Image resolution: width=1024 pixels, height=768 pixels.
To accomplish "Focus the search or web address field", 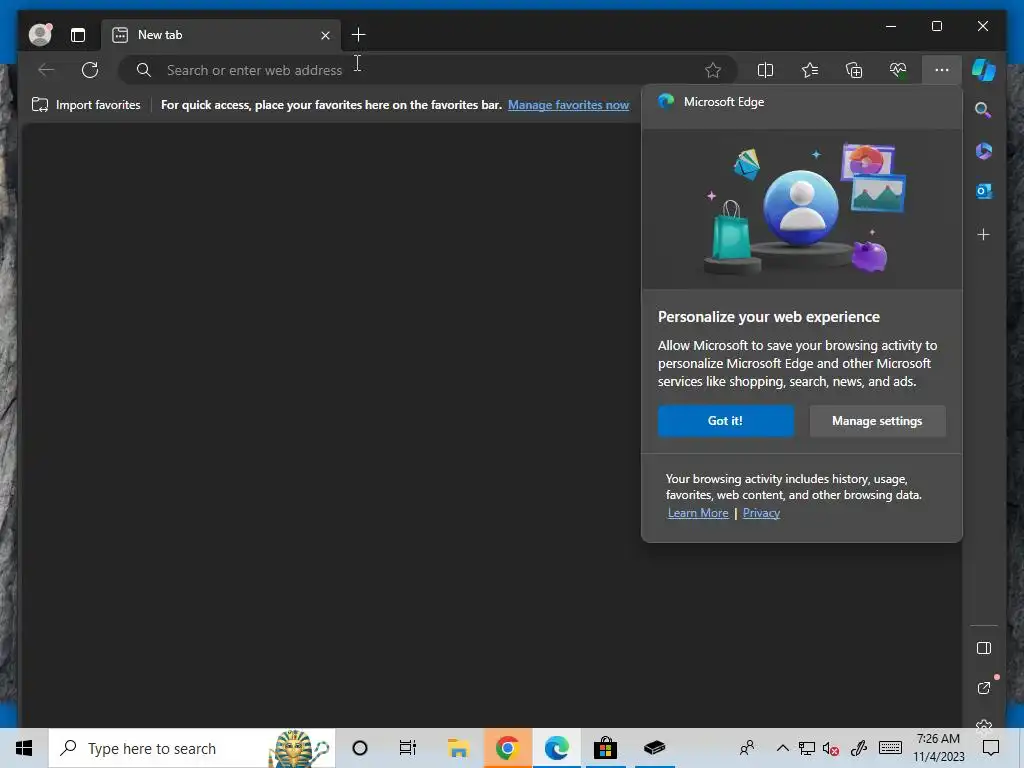I will 427,70.
